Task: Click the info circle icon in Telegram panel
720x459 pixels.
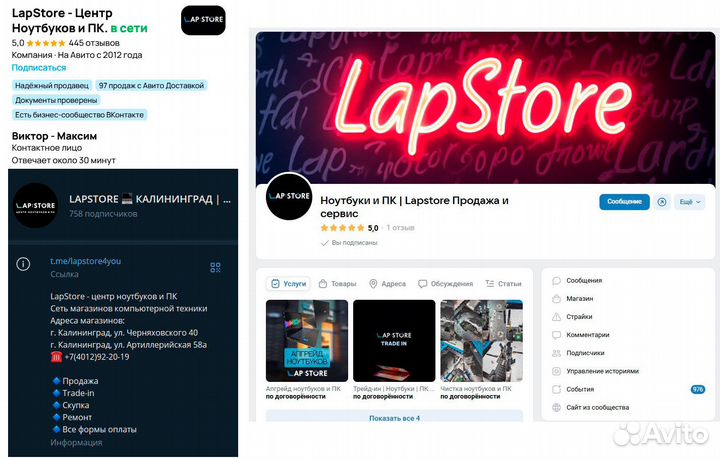Action: [x=23, y=264]
